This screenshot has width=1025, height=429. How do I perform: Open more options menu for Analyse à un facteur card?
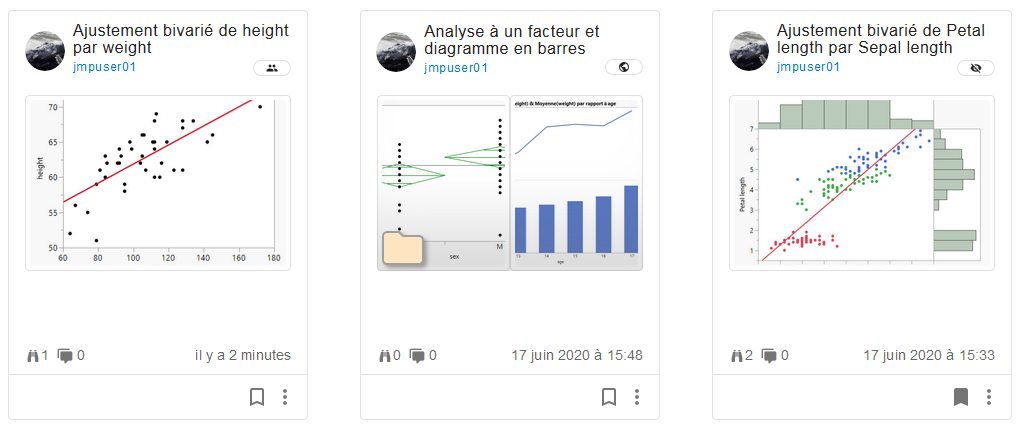[x=637, y=397]
